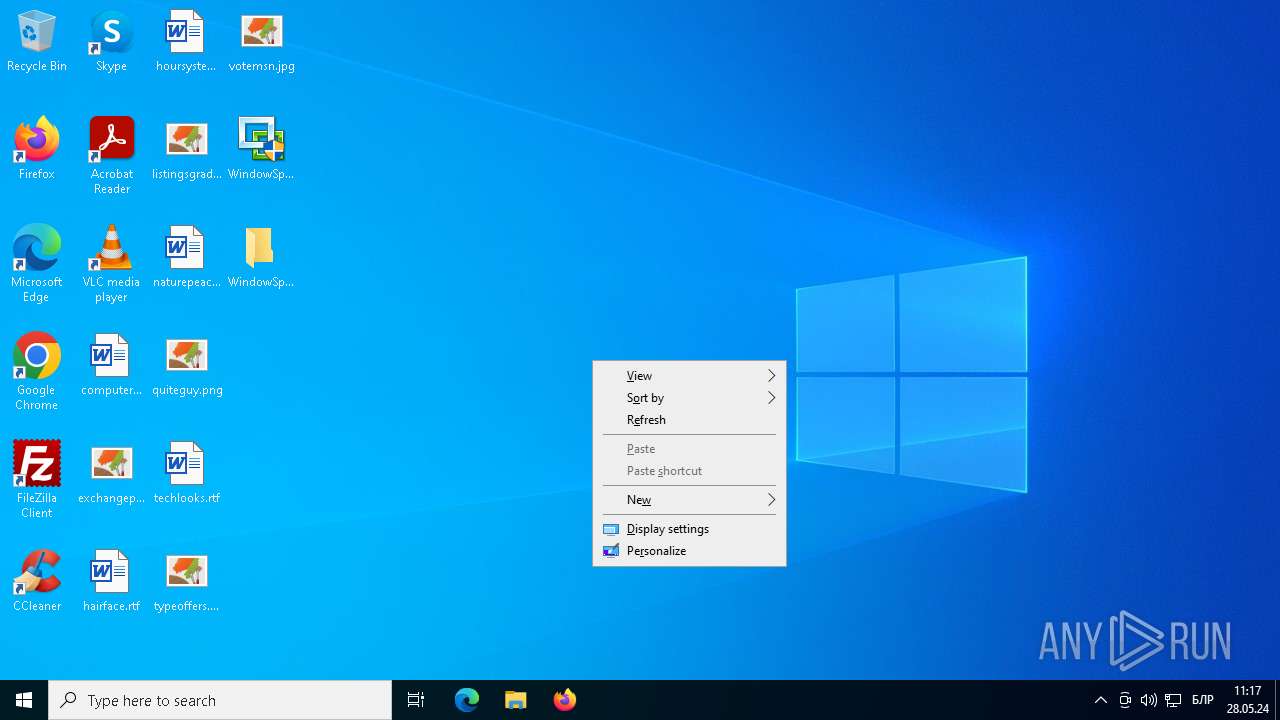The width and height of the screenshot is (1280, 720).
Task: Select the CCleaner desktop shortcut
Action: (x=37, y=581)
